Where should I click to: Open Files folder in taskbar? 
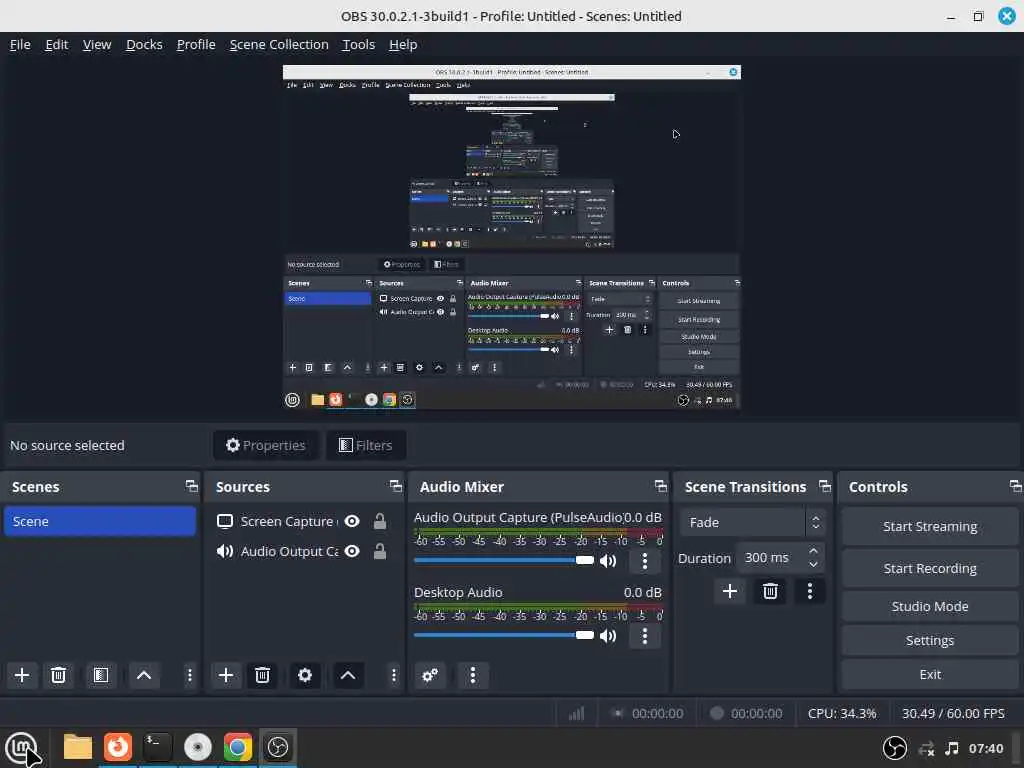click(78, 747)
